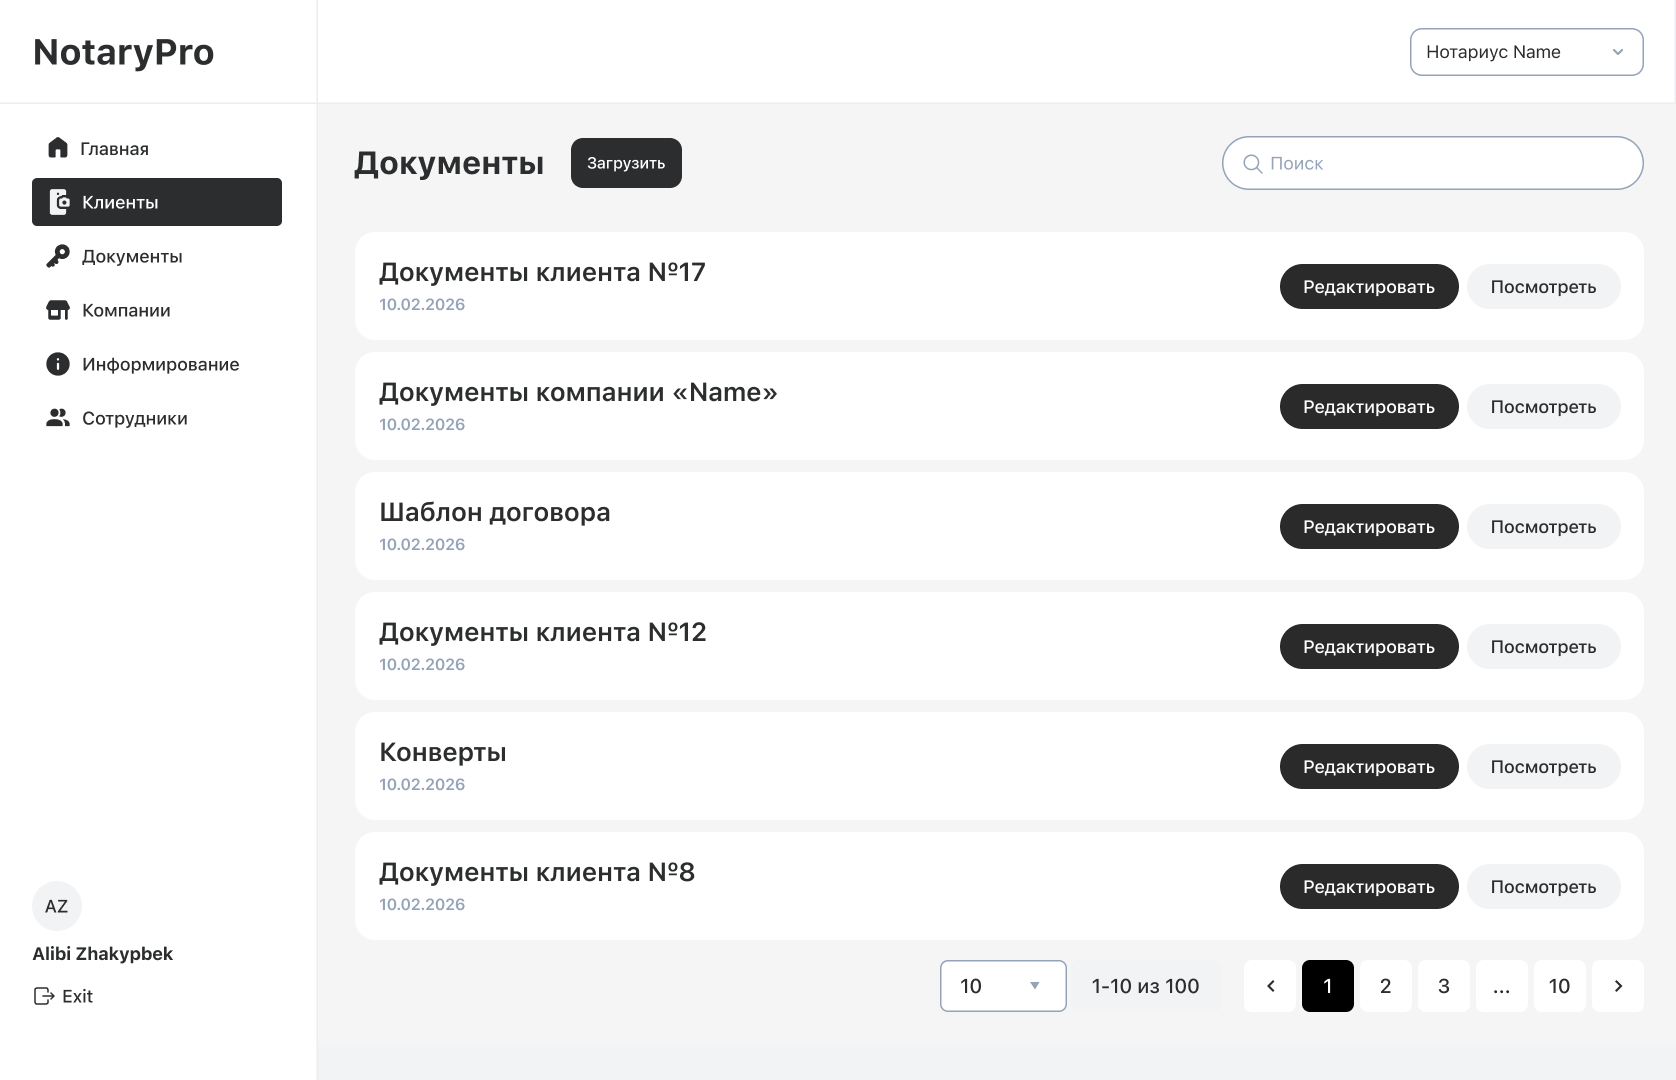Go to the next page arrow

pos(1618,986)
